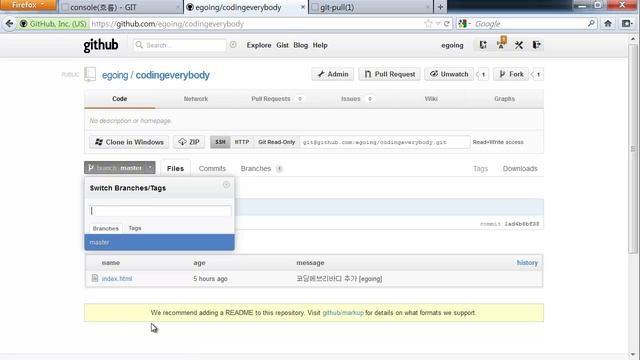The height and width of the screenshot is (360, 640).
Task: Open egoing profile link in header
Action: coord(452,45)
